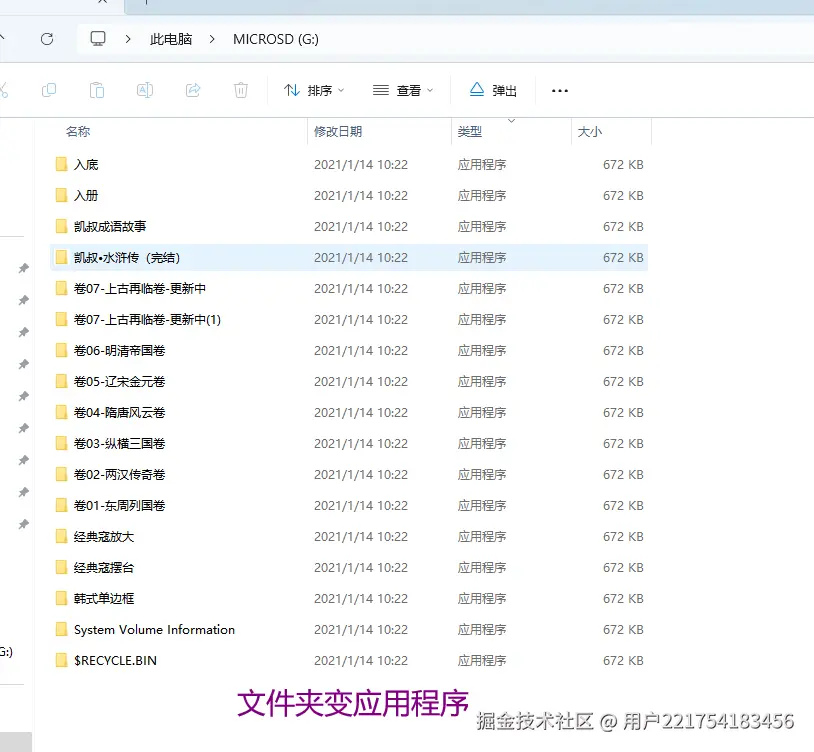814x752 pixels.
Task: Select the Cut tool in the toolbar
Action: [6, 89]
